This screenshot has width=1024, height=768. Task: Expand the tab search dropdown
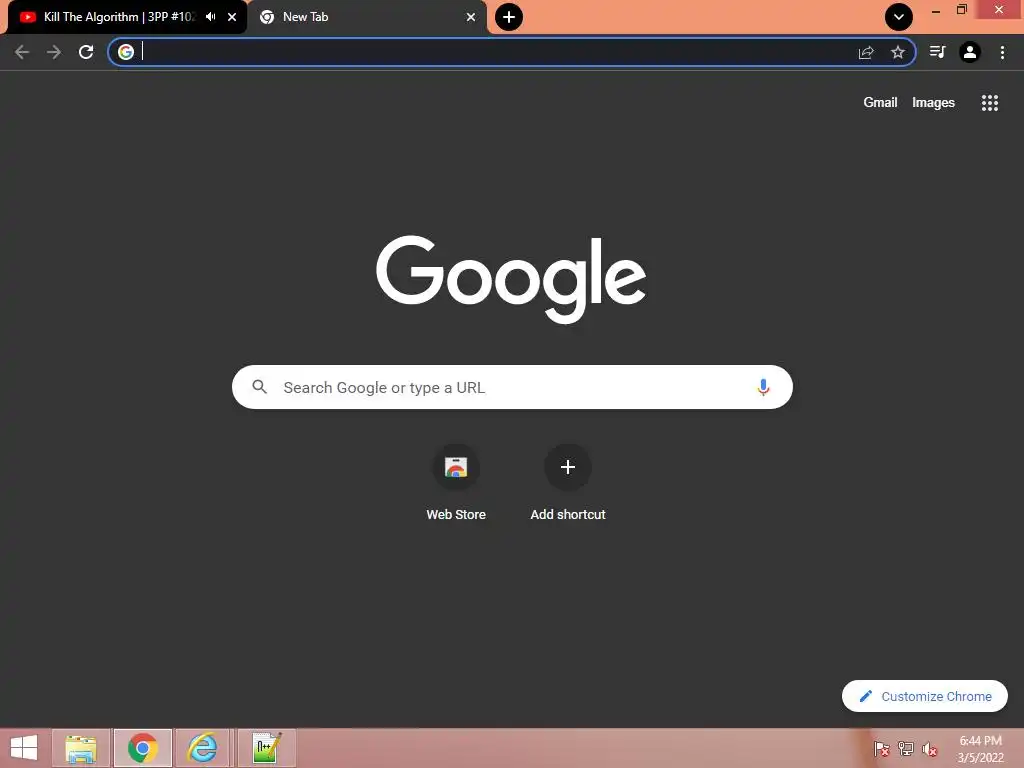[899, 17]
